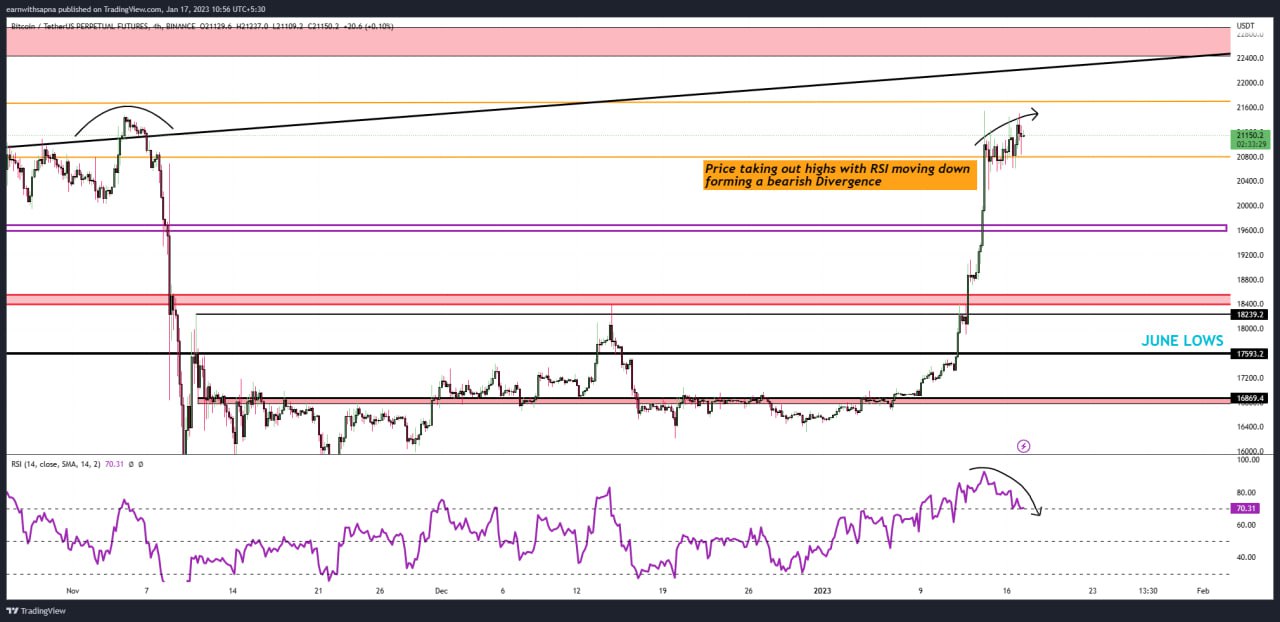Click the 16400.0 price axis label

point(1250,427)
